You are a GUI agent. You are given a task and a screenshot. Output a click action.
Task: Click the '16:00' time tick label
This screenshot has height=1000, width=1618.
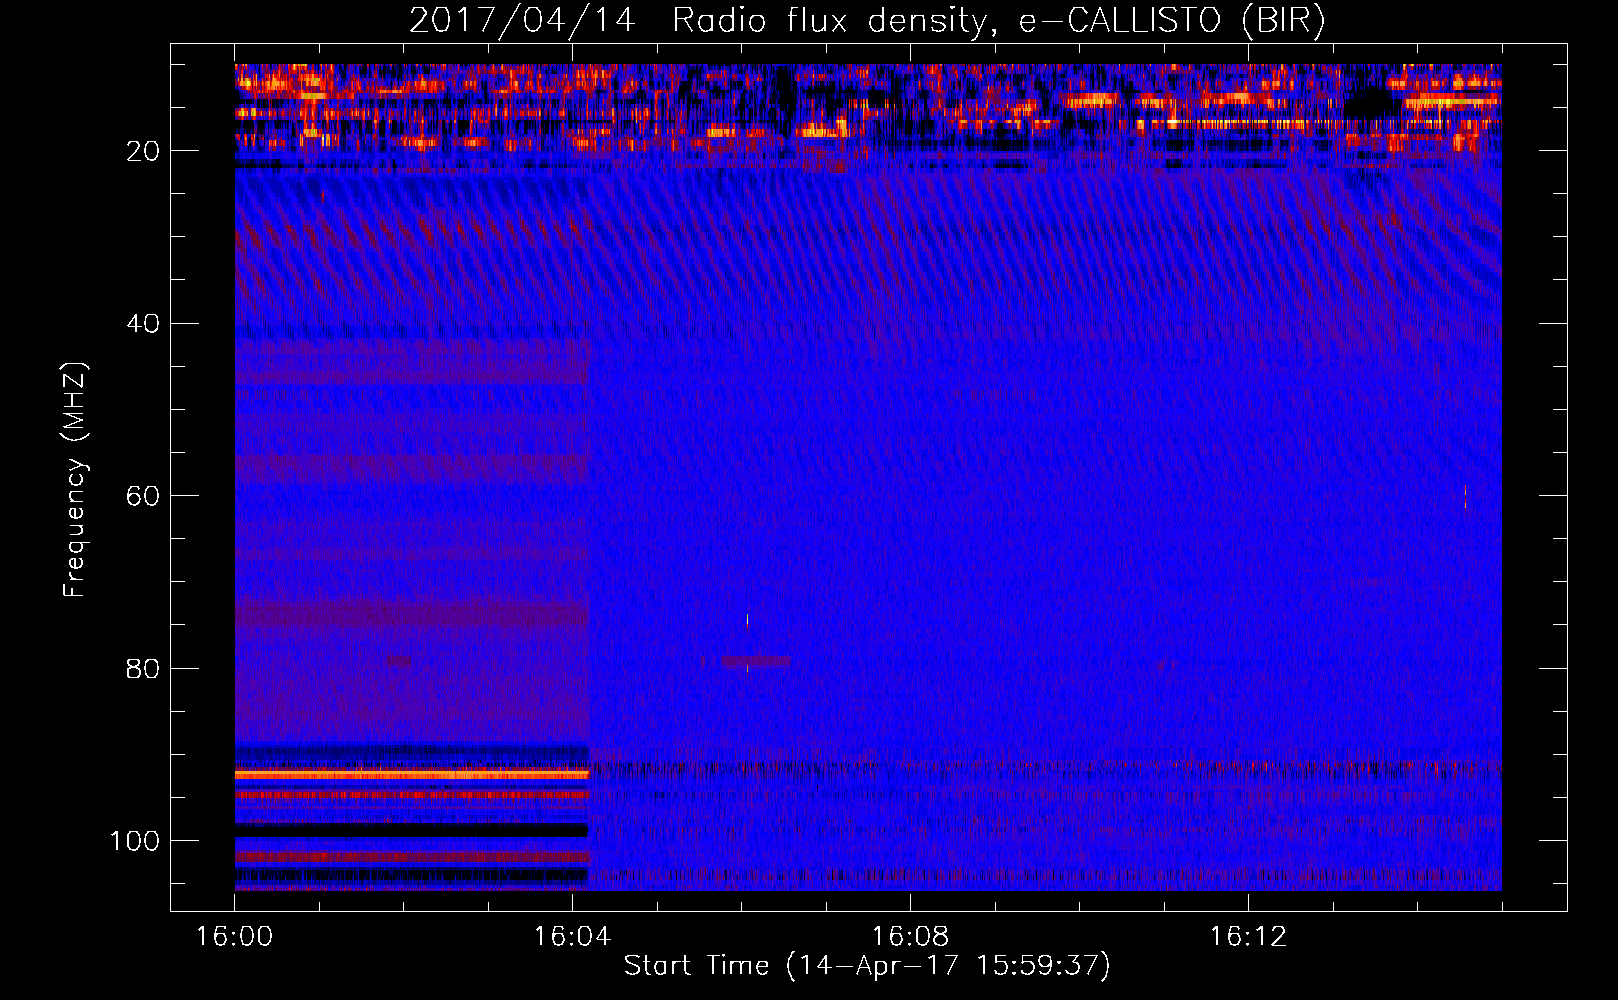(x=234, y=937)
